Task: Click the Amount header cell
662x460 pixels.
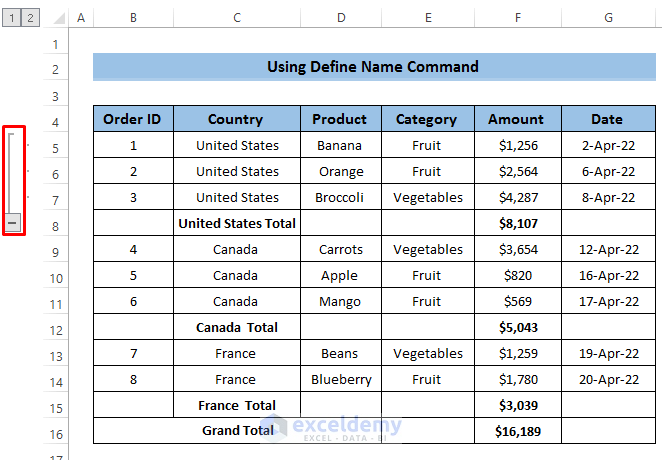Action: tap(517, 119)
